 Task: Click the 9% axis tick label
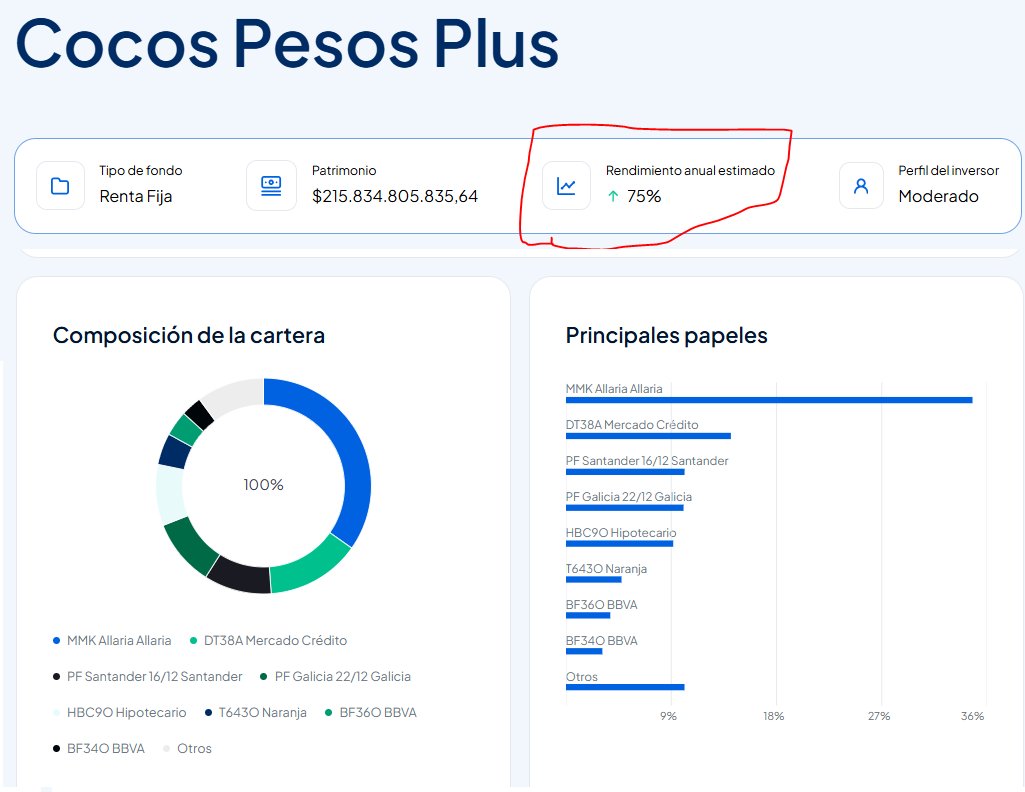668,716
